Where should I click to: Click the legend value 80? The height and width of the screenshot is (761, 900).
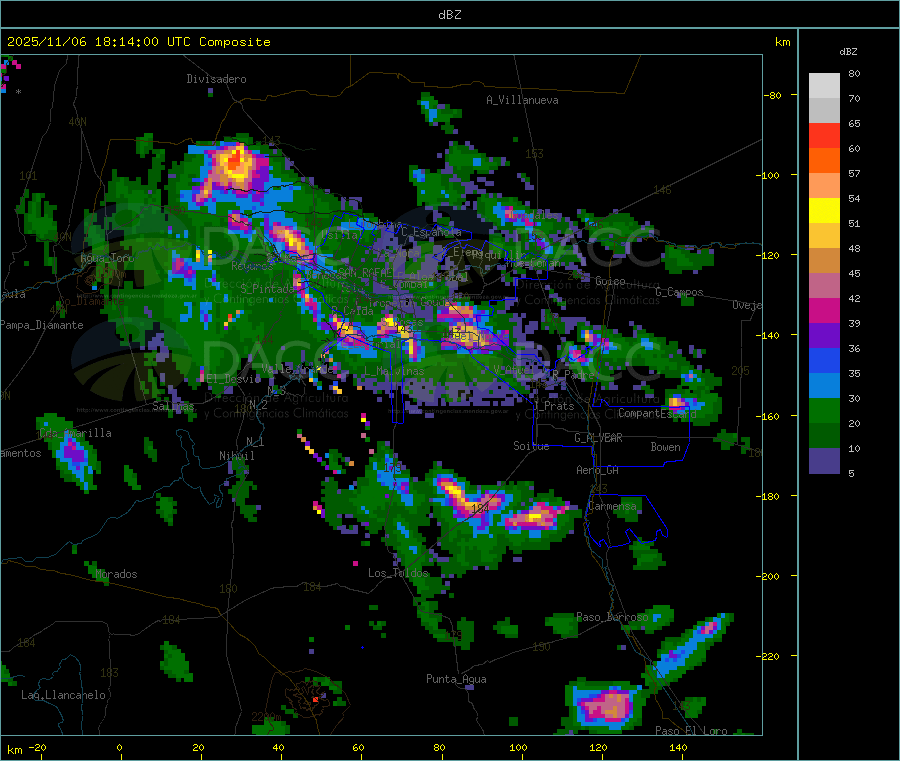(854, 73)
